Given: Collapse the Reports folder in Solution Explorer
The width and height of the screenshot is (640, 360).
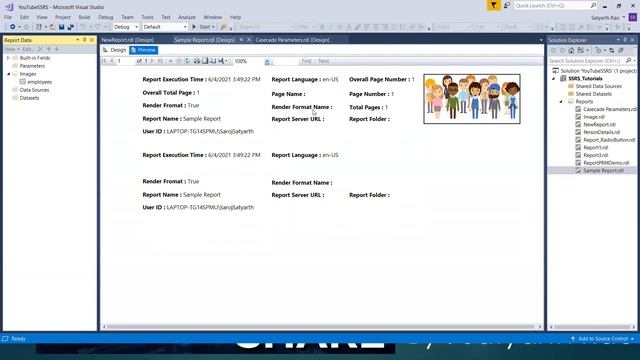Looking at the screenshot, I should (x=561, y=101).
